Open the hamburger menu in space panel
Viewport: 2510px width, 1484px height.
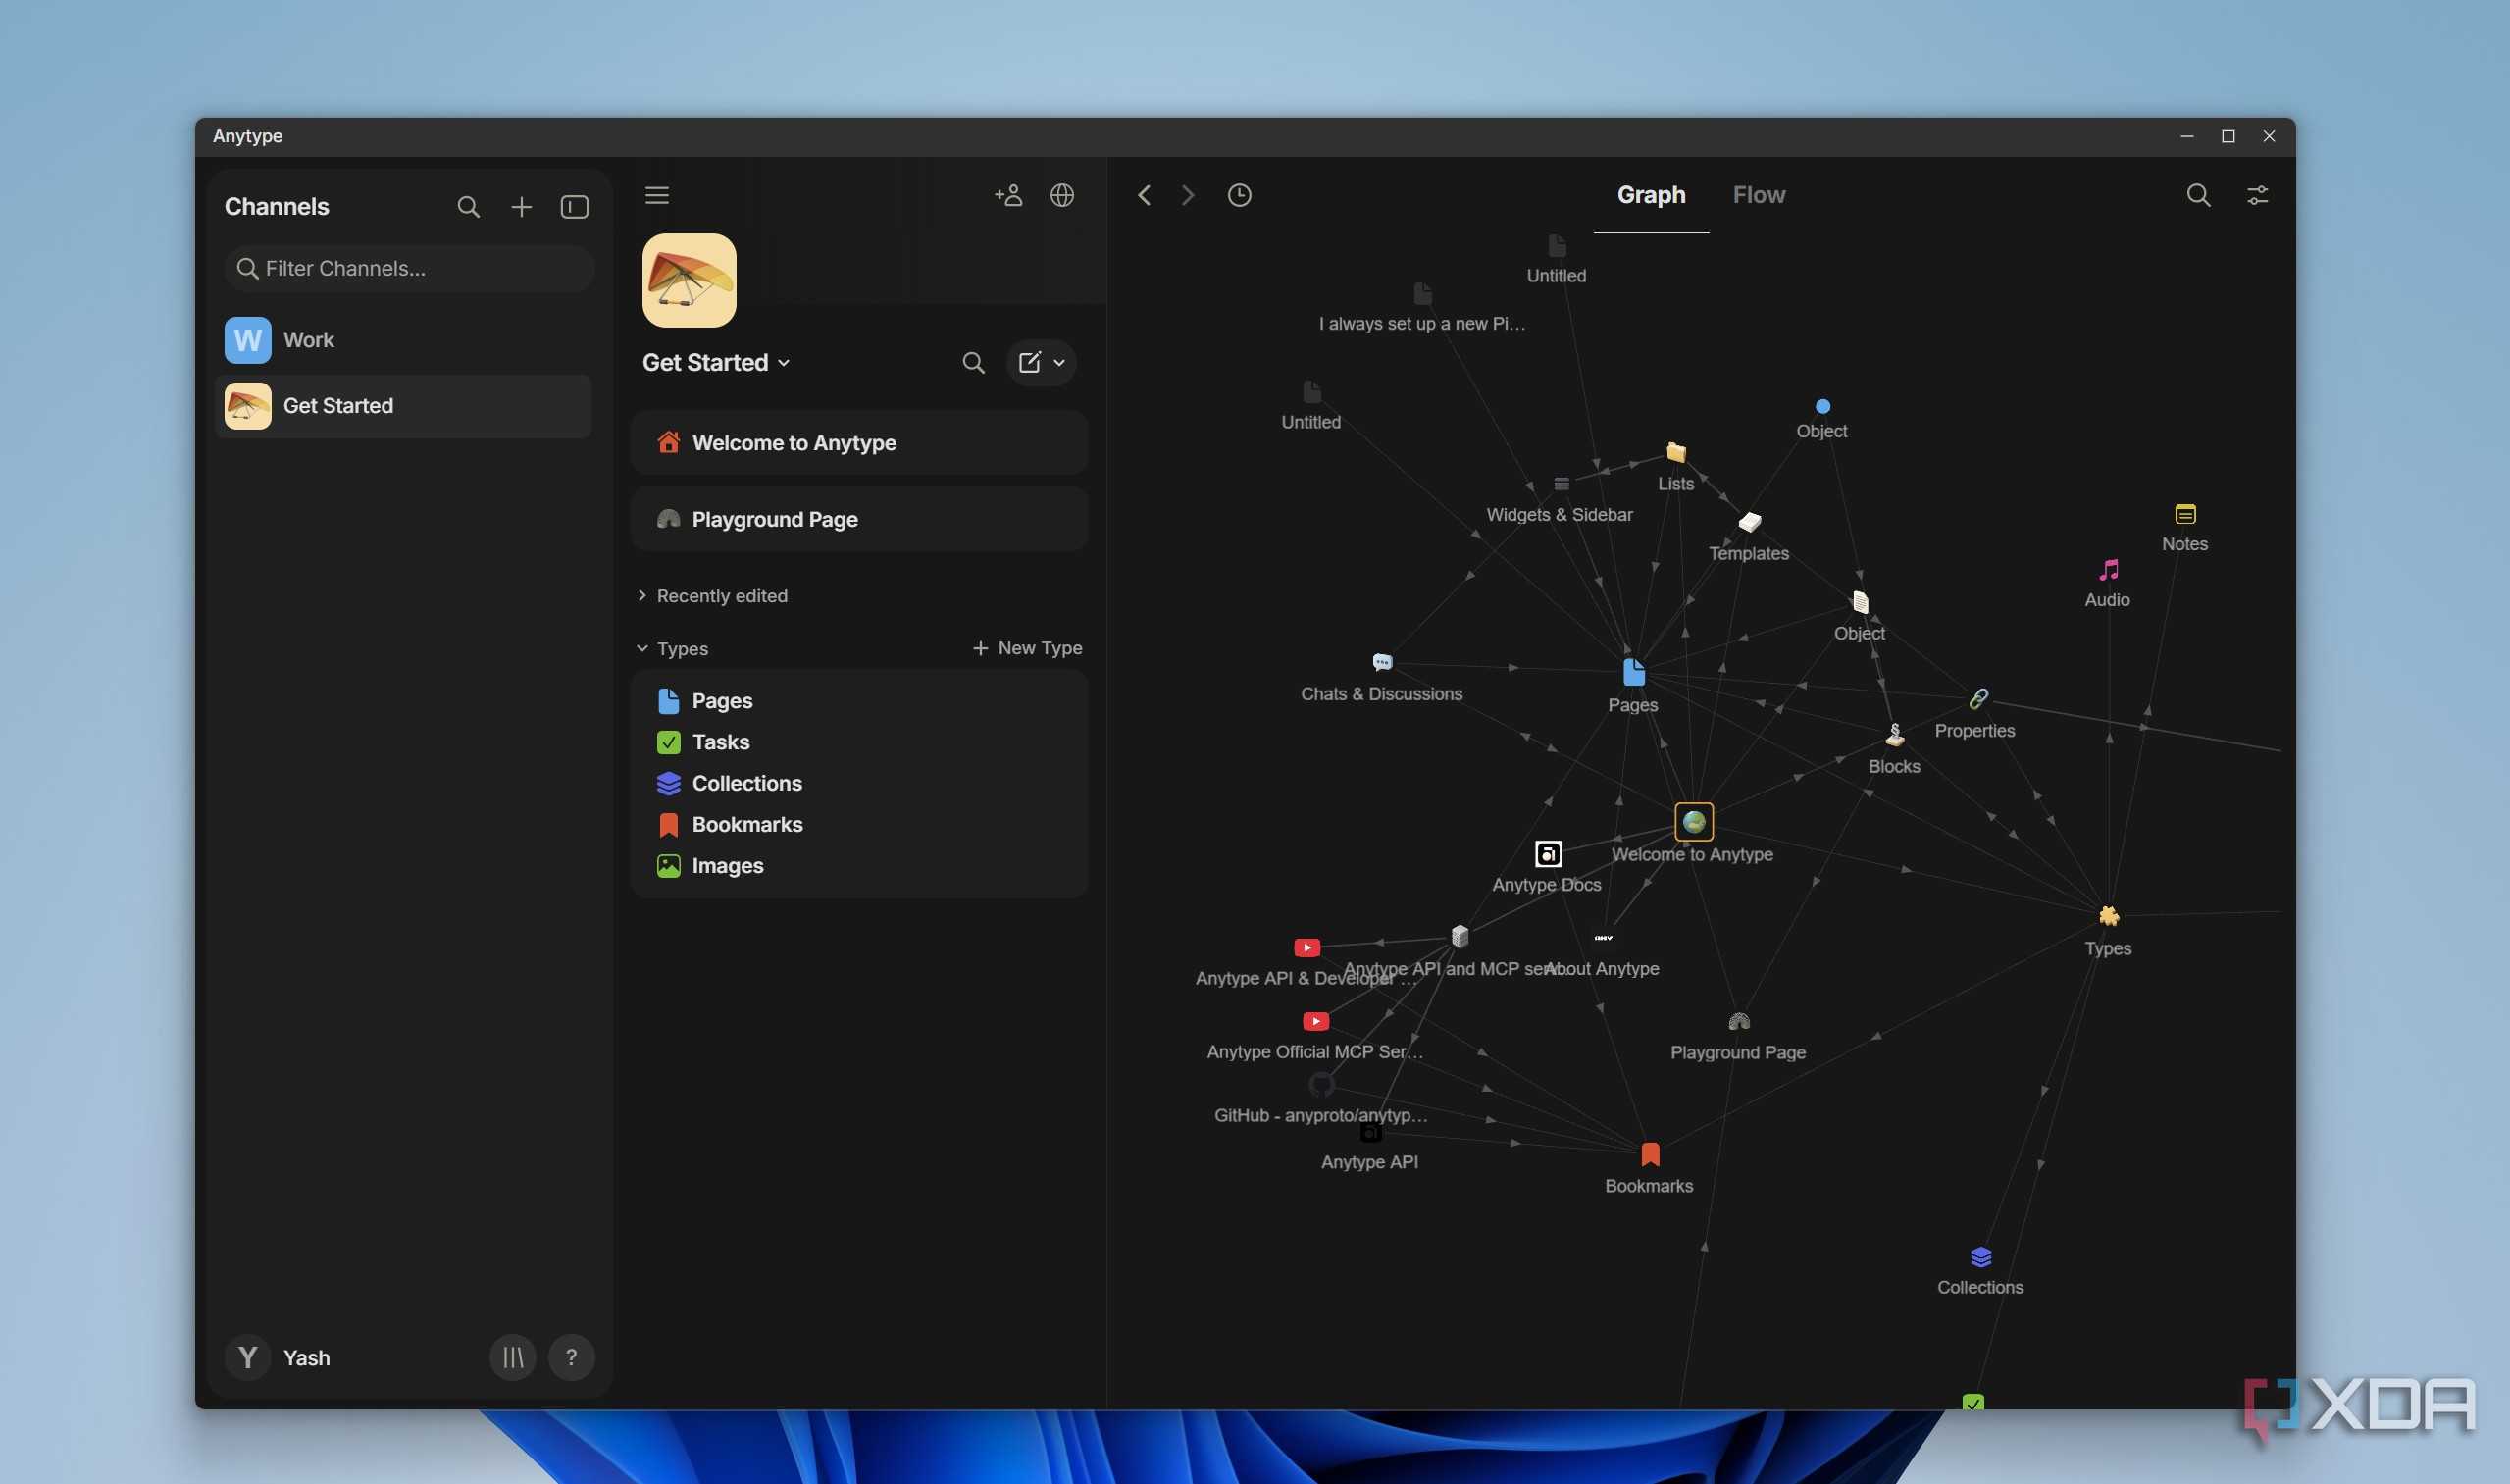657,195
